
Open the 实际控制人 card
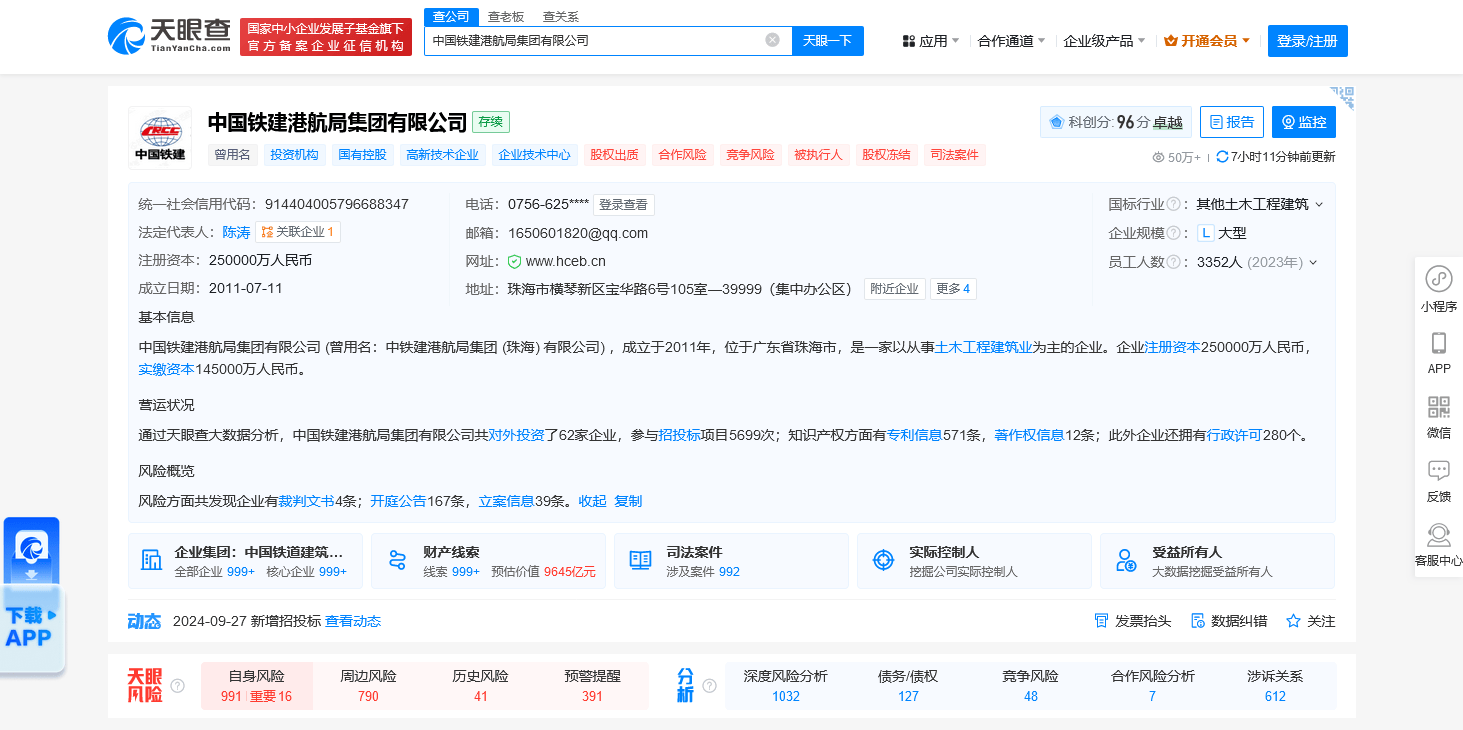pos(974,561)
